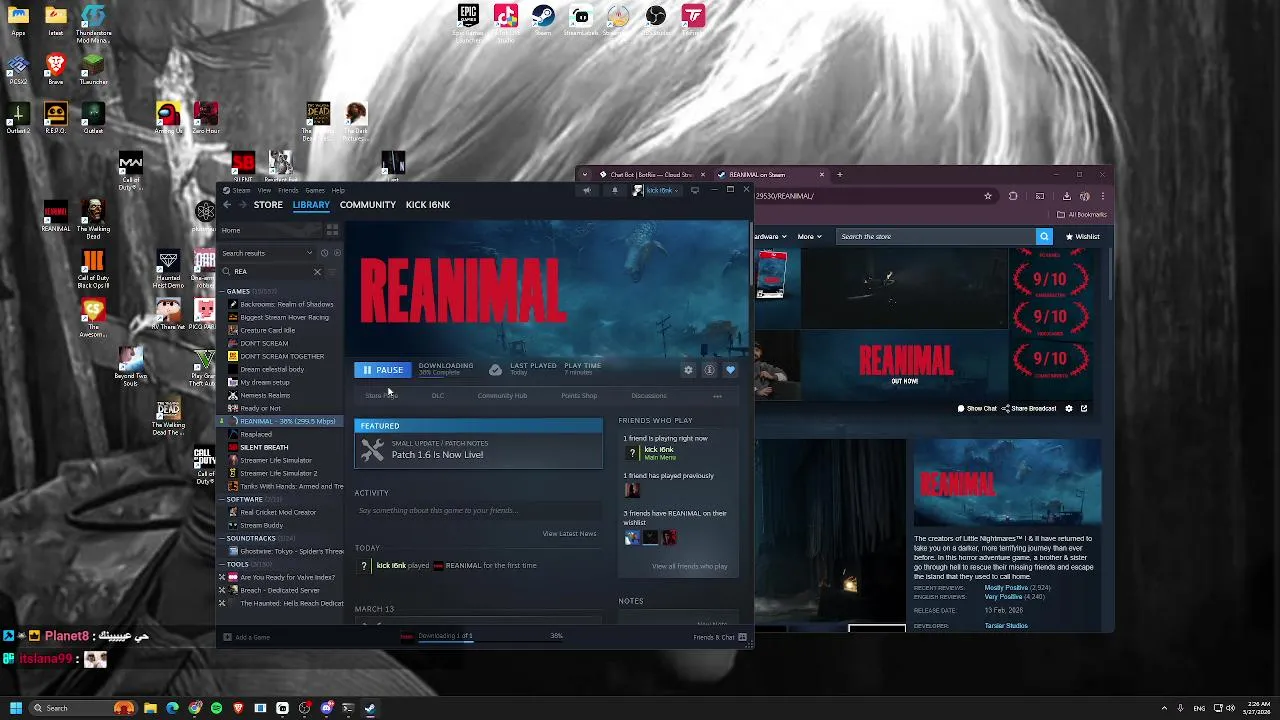Focus the library search field containing REA

click(270, 272)
